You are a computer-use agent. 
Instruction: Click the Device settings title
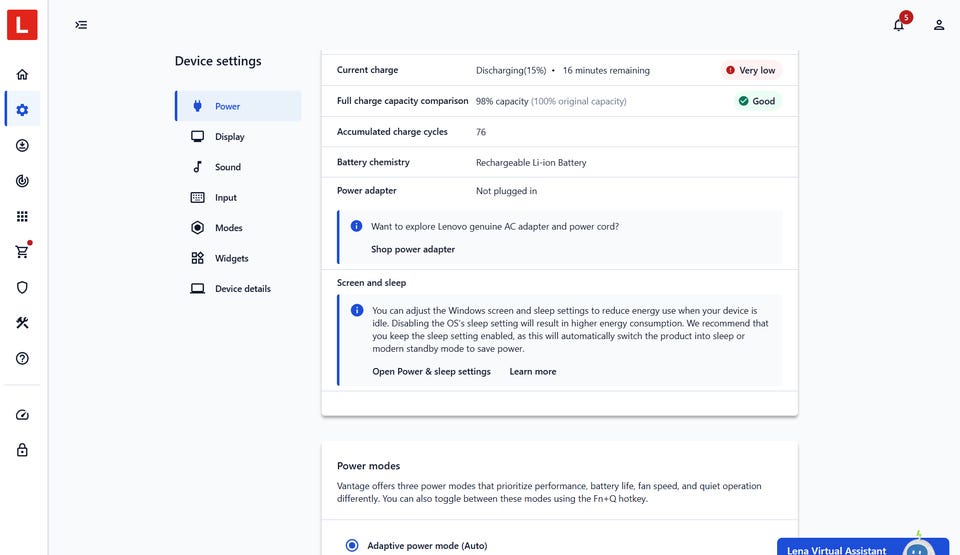coord(218,61)
